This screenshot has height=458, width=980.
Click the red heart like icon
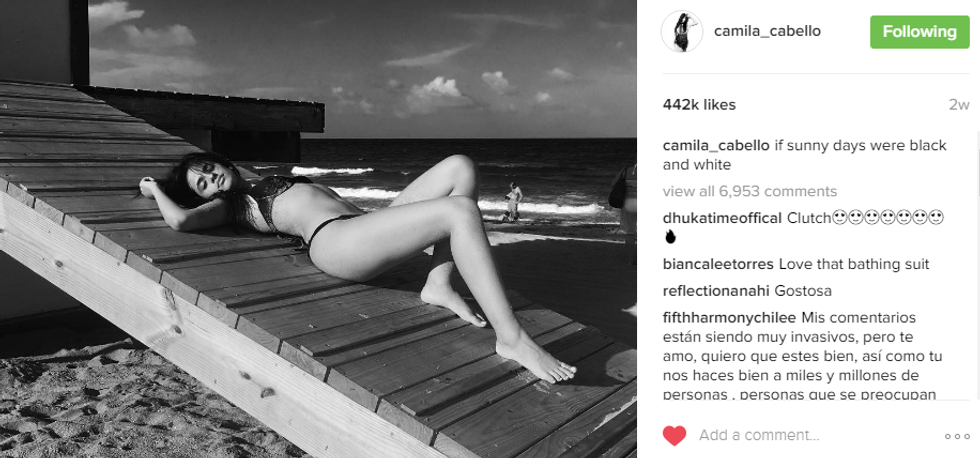click(x=674, y=436)
